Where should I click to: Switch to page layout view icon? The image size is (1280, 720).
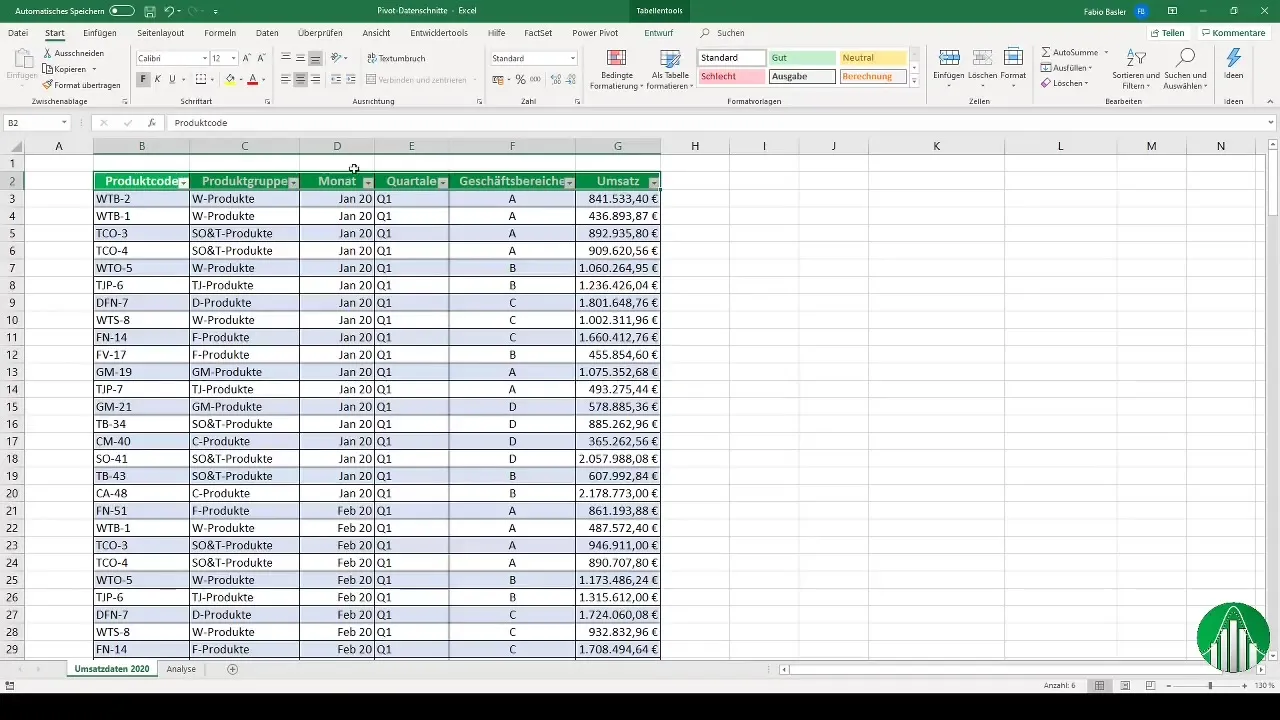click(x=1125, y=686)
